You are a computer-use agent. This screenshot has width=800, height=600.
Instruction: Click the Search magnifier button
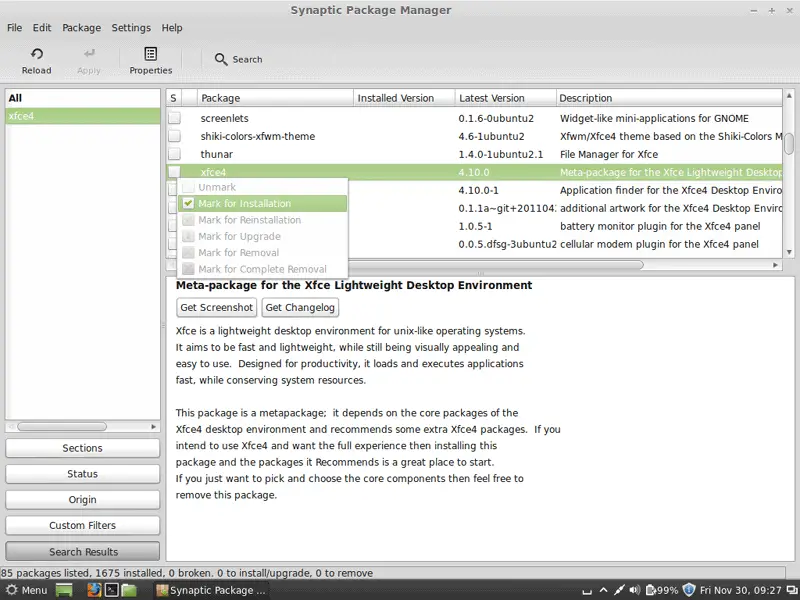[x=238, y=59]
